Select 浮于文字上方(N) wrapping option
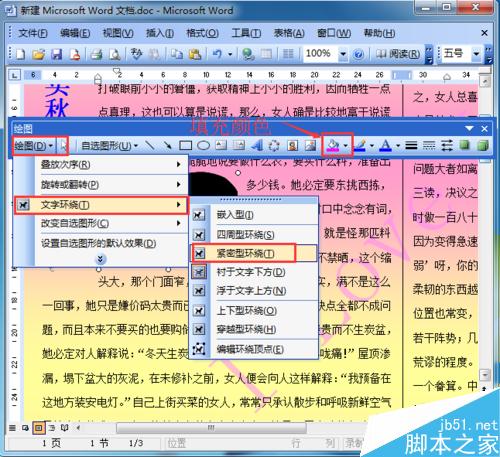The image size is (500, 457). pyautogui.click(x=254, y=291)
